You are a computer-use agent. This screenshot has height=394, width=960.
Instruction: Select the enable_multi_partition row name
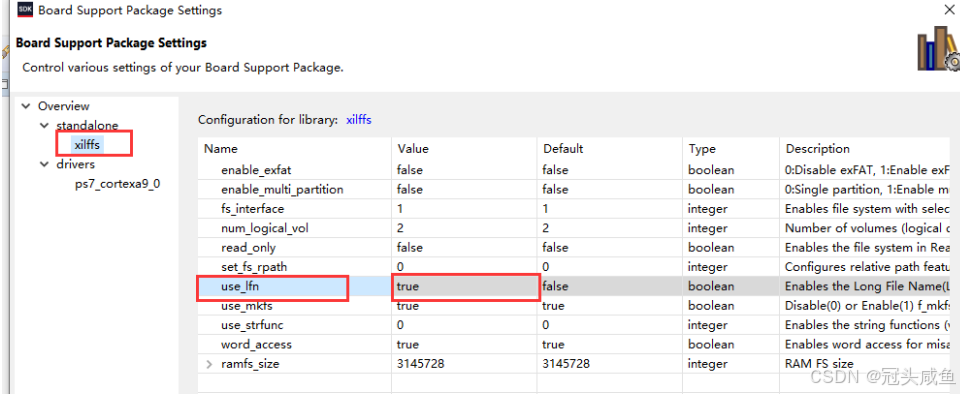point(282,189)
